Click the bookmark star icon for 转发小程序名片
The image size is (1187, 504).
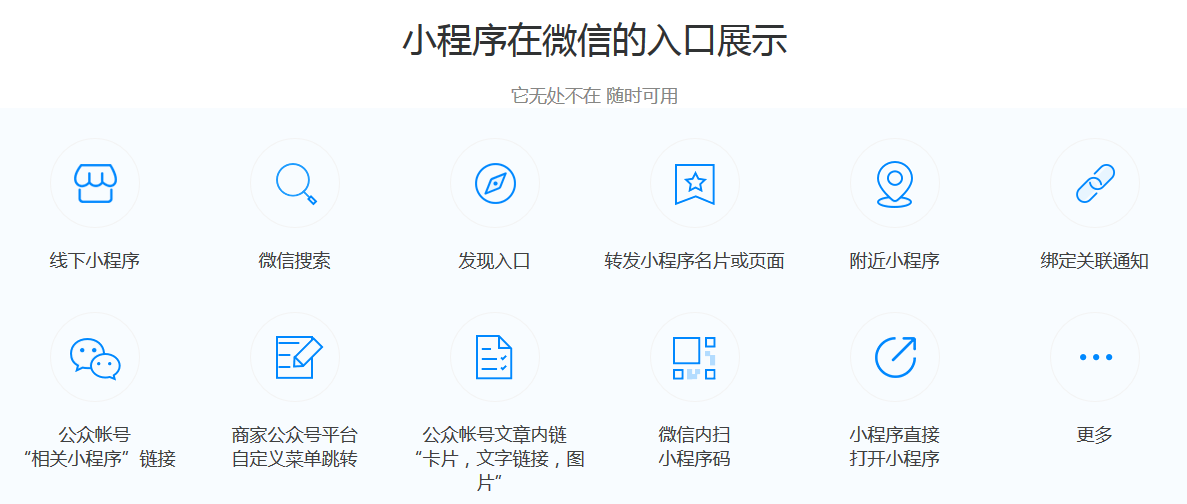coord(695,183)
